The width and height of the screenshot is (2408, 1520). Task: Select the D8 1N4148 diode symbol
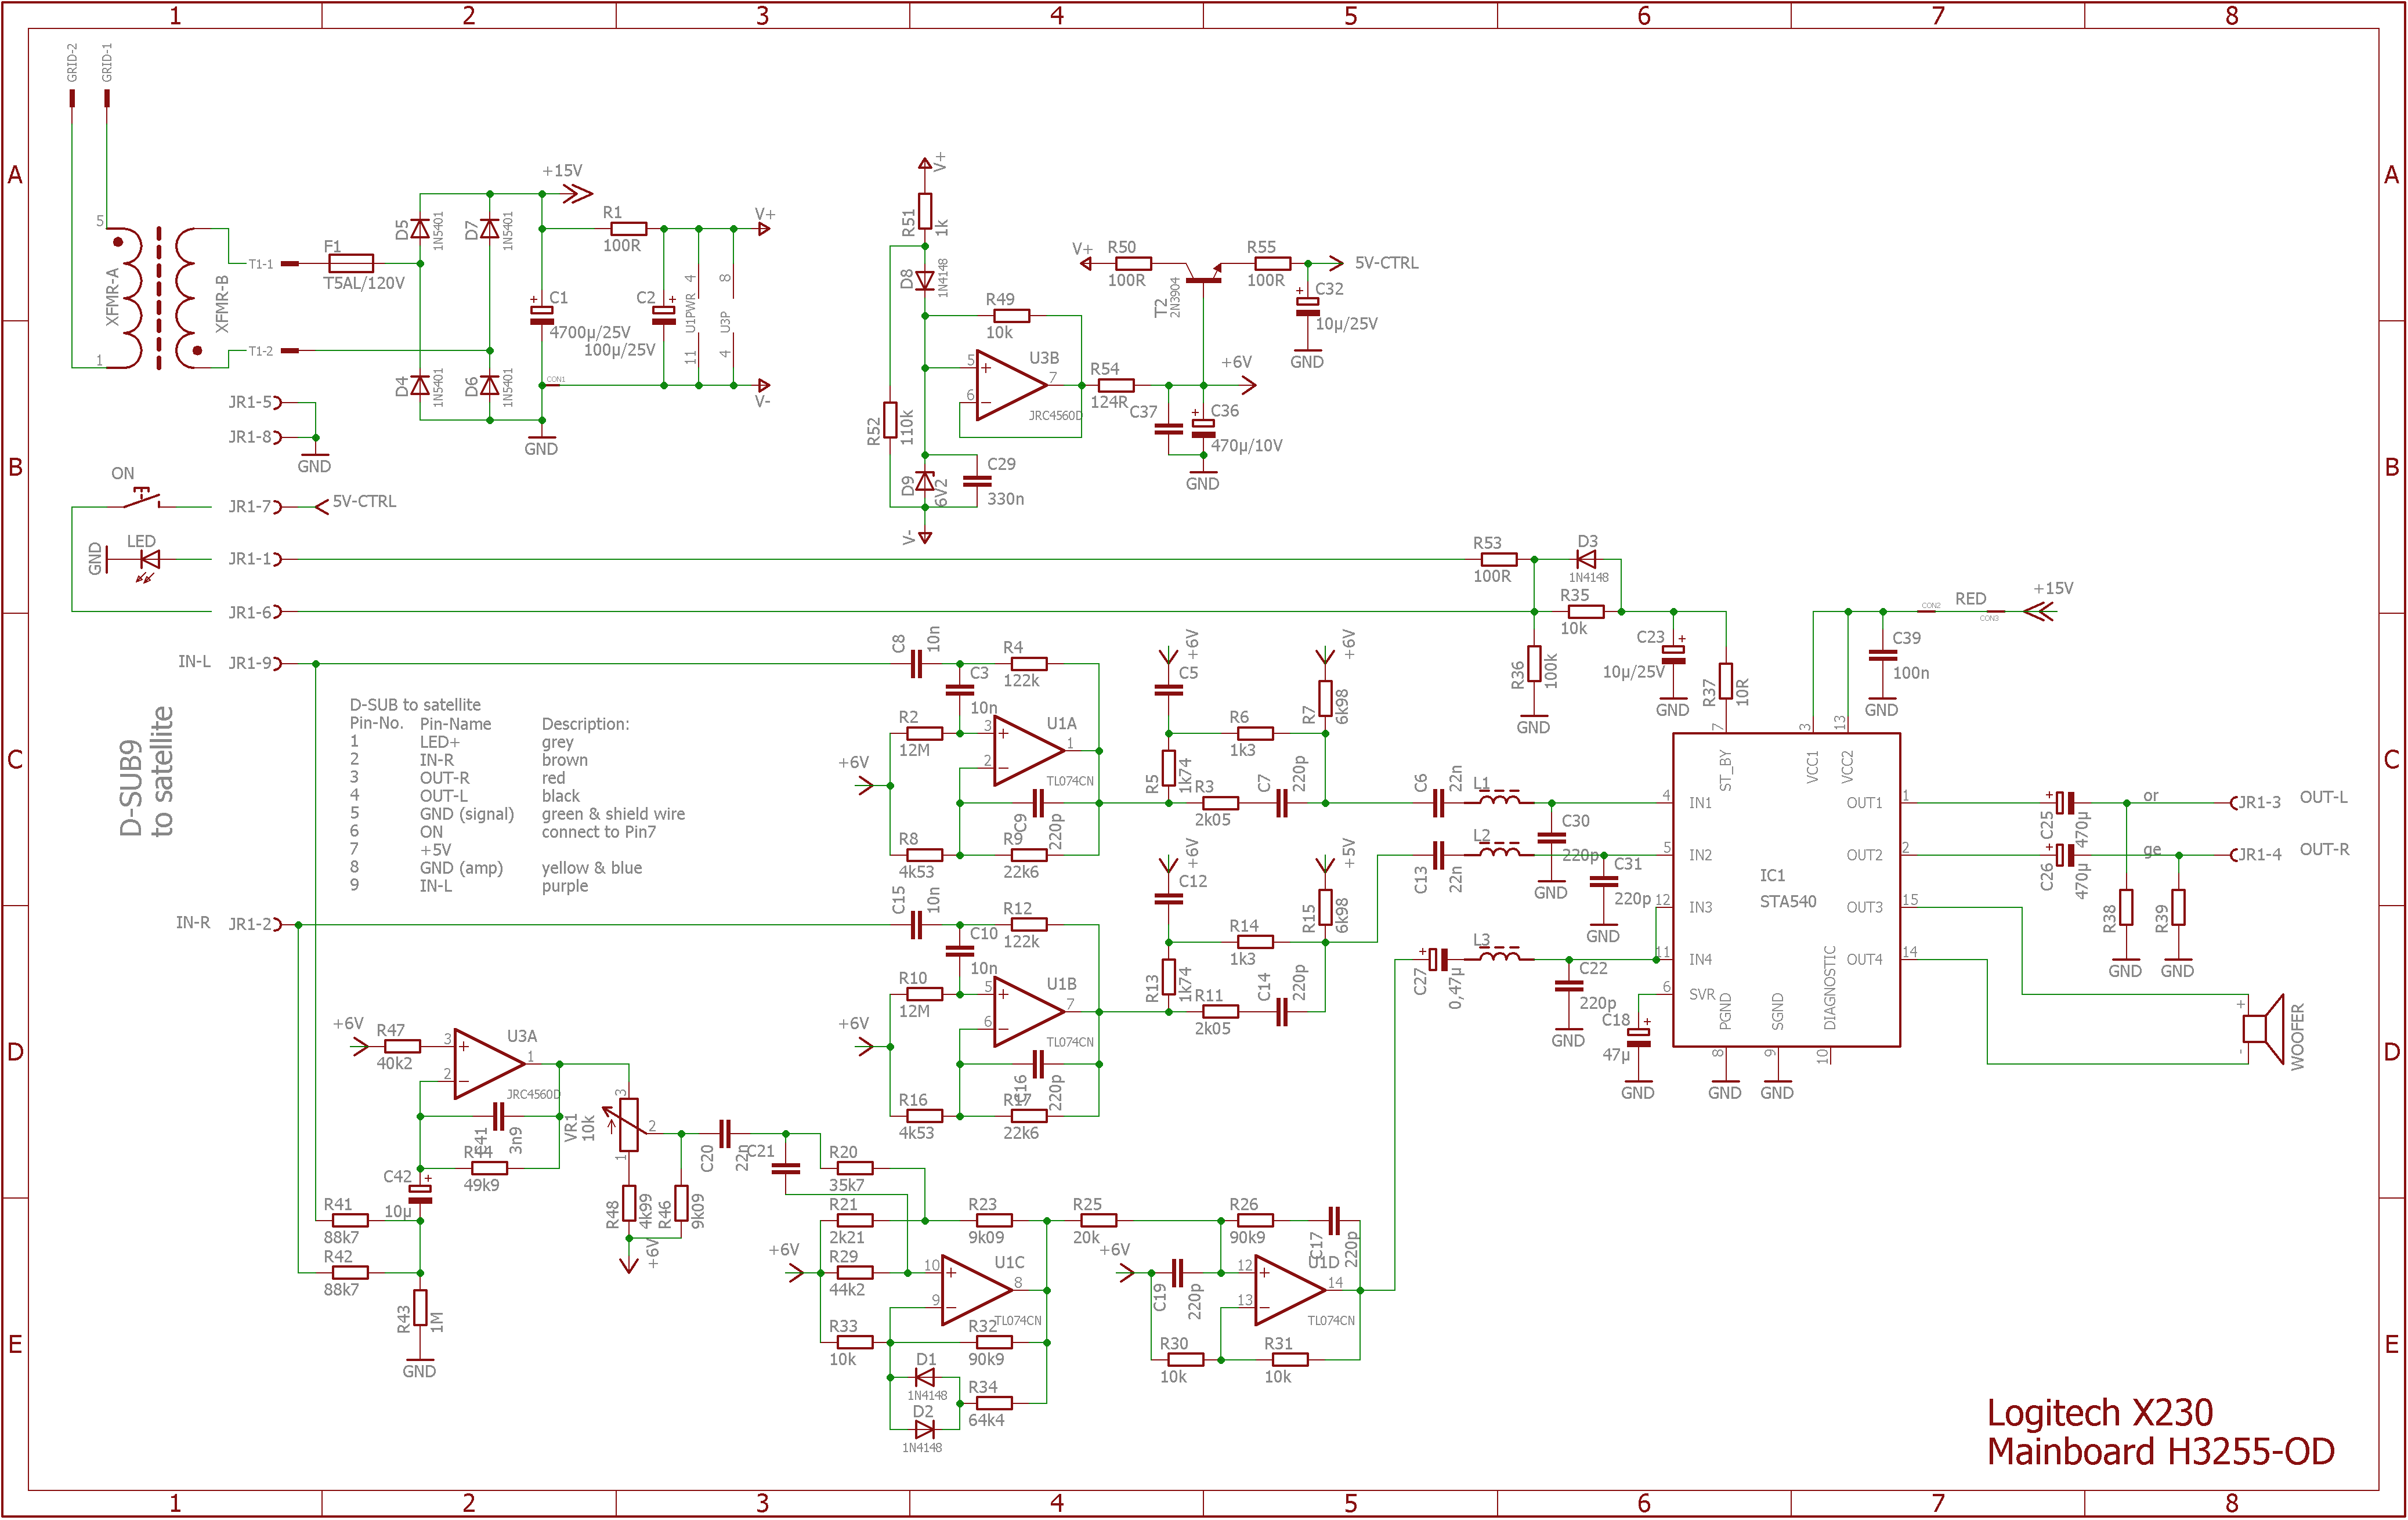[925, 281]
